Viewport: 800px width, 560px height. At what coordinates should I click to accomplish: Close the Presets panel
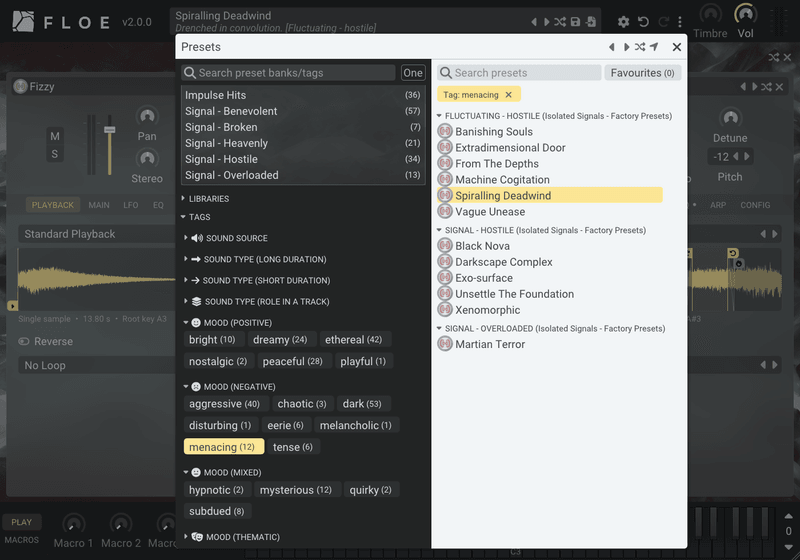tap(677, 47)
